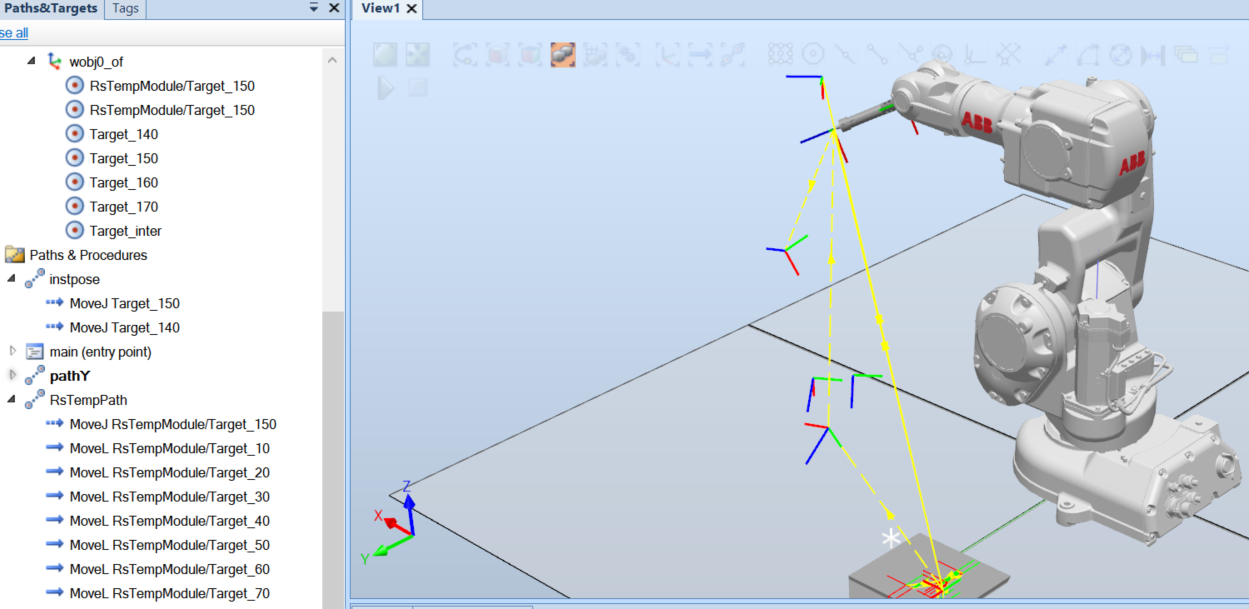Click the Keep Measurements icon
The width and height of the screenshot is (1249, 609).
click(x=1186, y=55)
